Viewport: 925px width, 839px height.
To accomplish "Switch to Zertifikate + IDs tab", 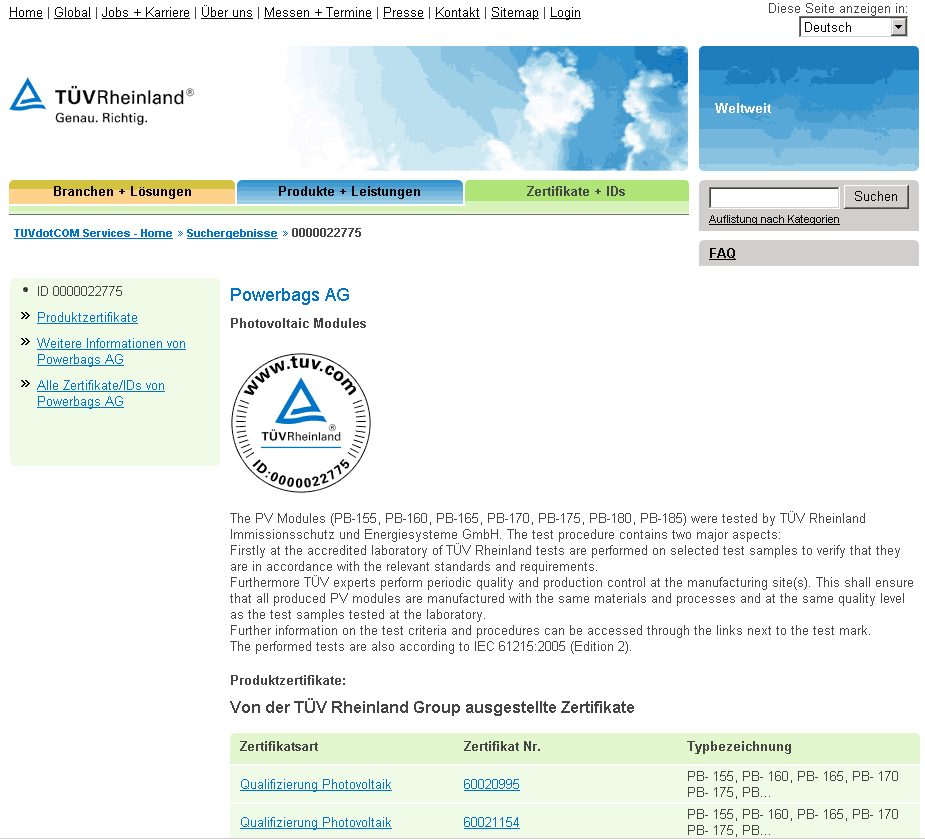I will (576, 192).
